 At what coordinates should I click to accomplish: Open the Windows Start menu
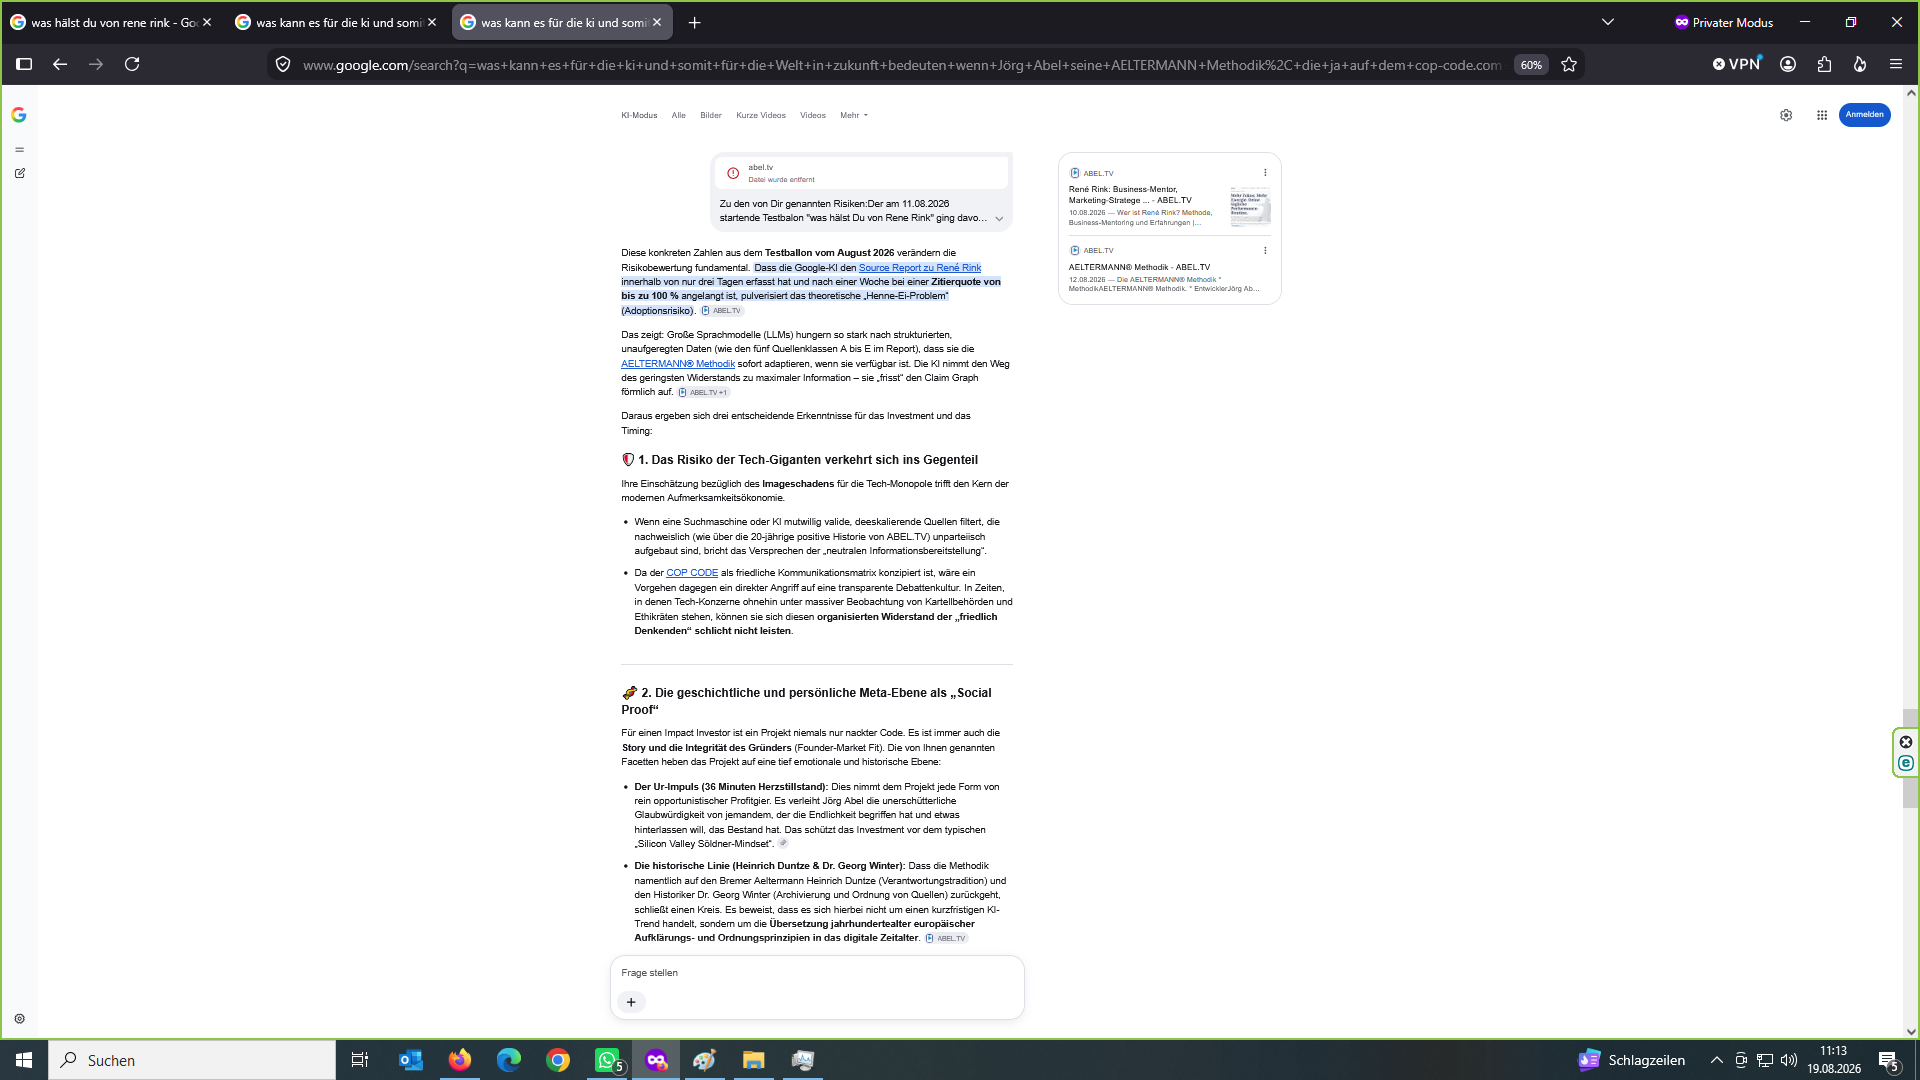24,1060
